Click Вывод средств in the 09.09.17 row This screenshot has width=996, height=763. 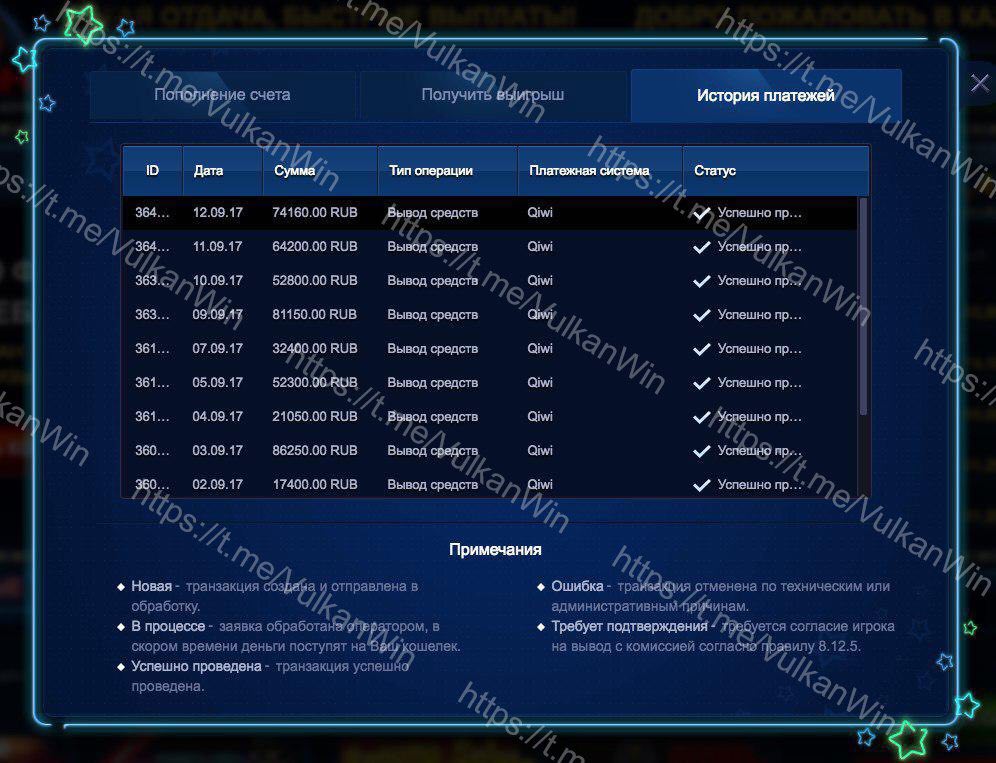click(x=433, y=314)
